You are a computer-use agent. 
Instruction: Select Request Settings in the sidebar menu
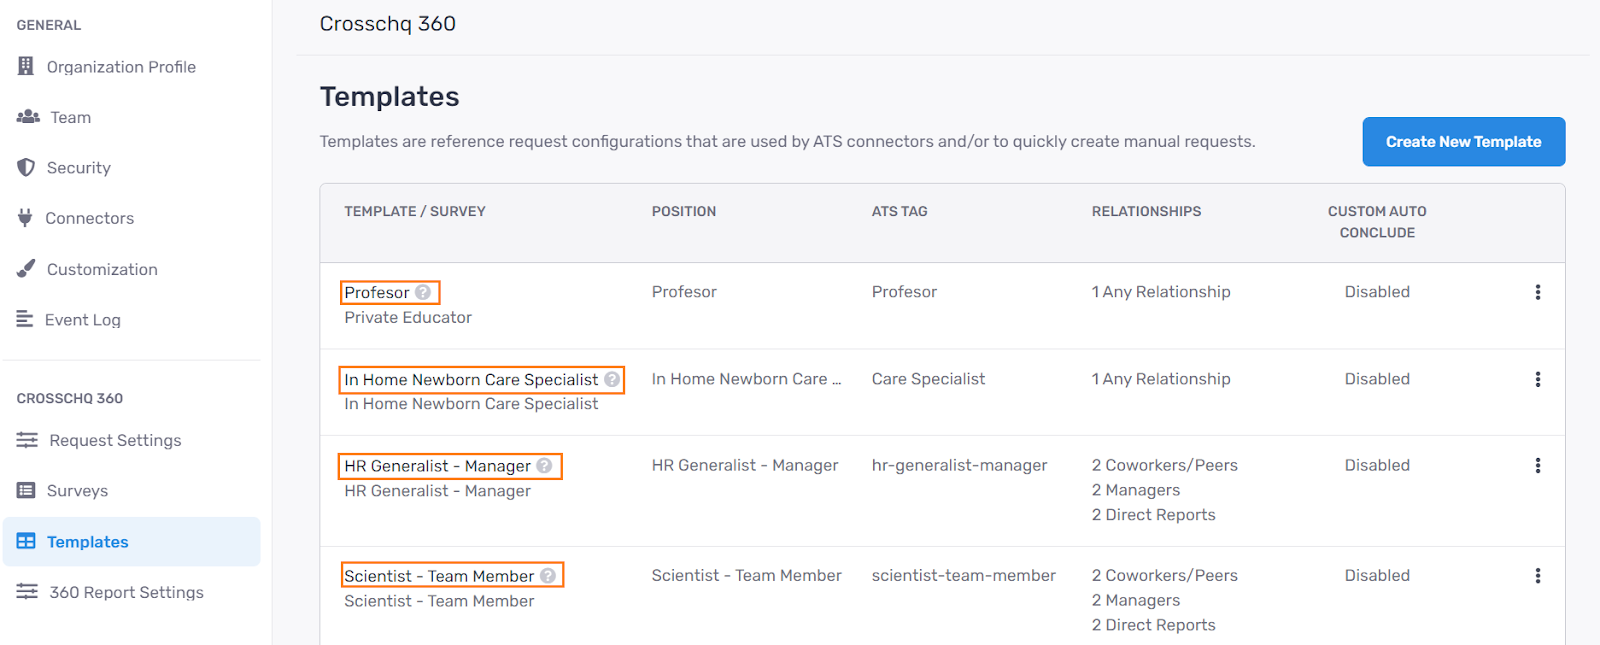[113, 440]
